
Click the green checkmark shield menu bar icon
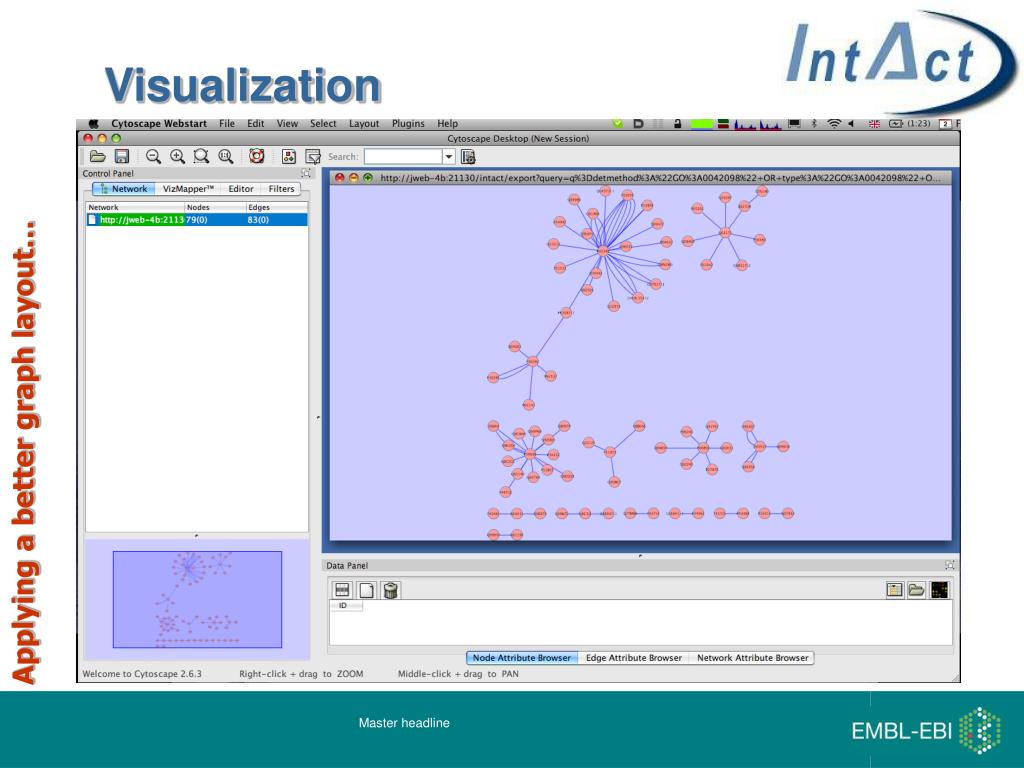point(618,123)
